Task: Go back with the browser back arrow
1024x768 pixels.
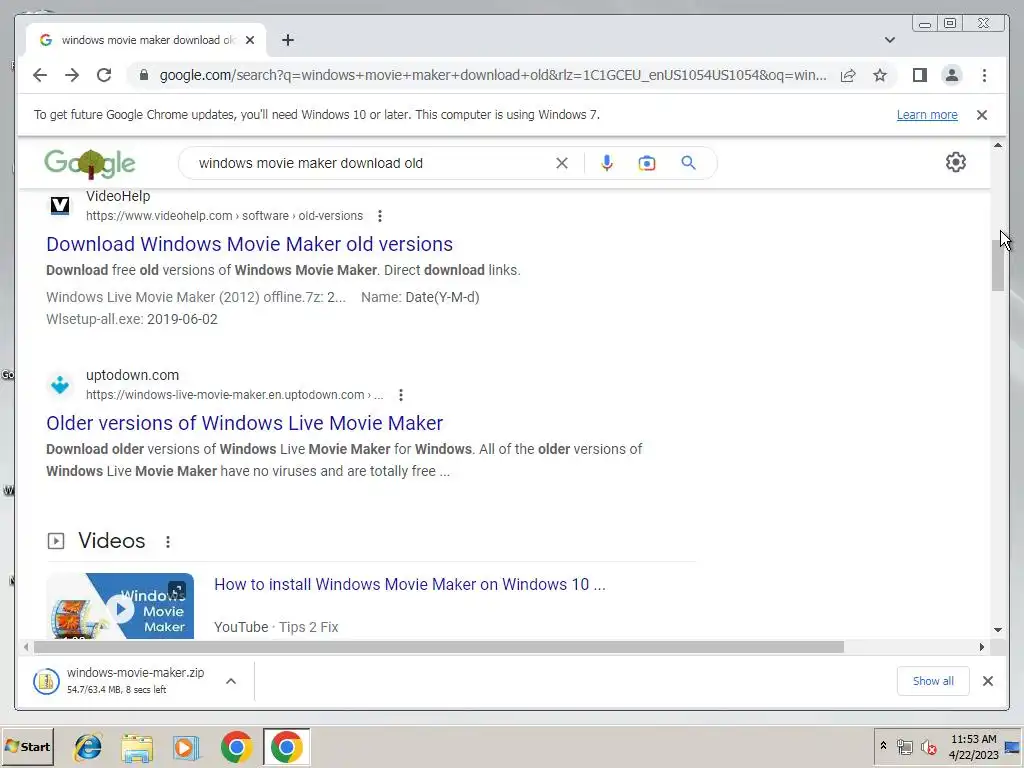Action: coord(40,75)
